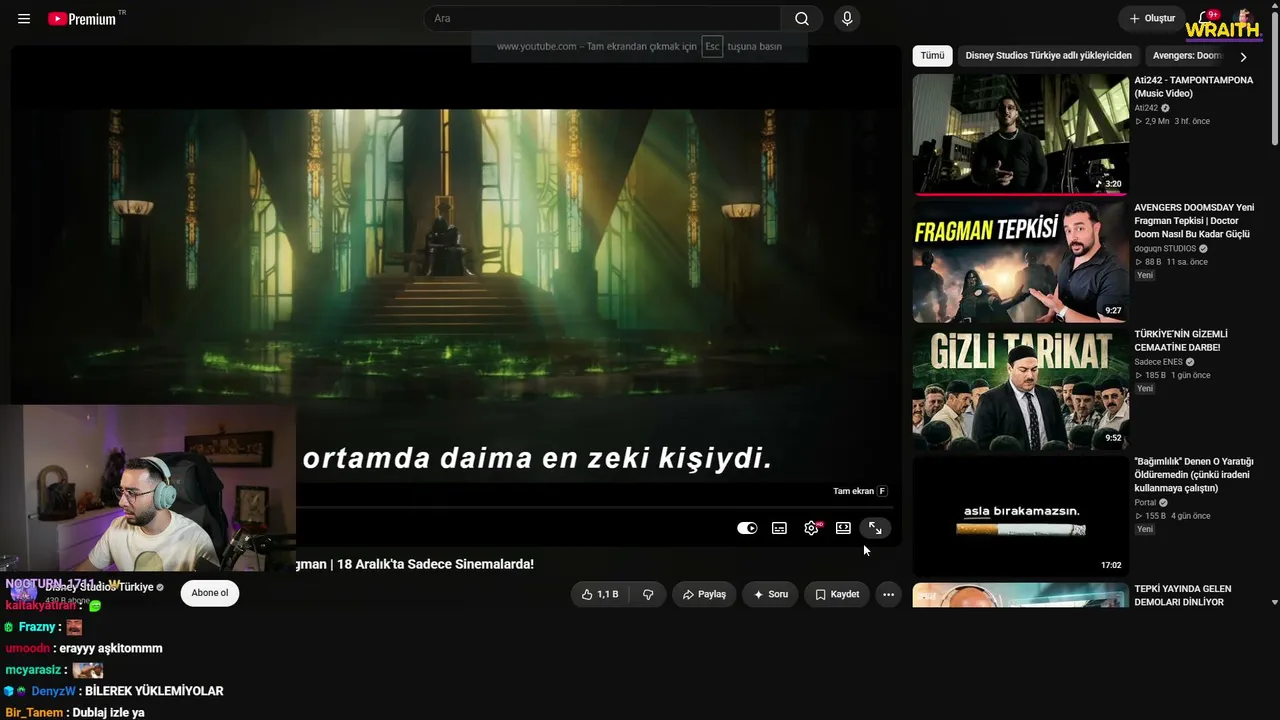Open FRAGMAN TEPKİSİ video thumbnail

coord(1020,262)
